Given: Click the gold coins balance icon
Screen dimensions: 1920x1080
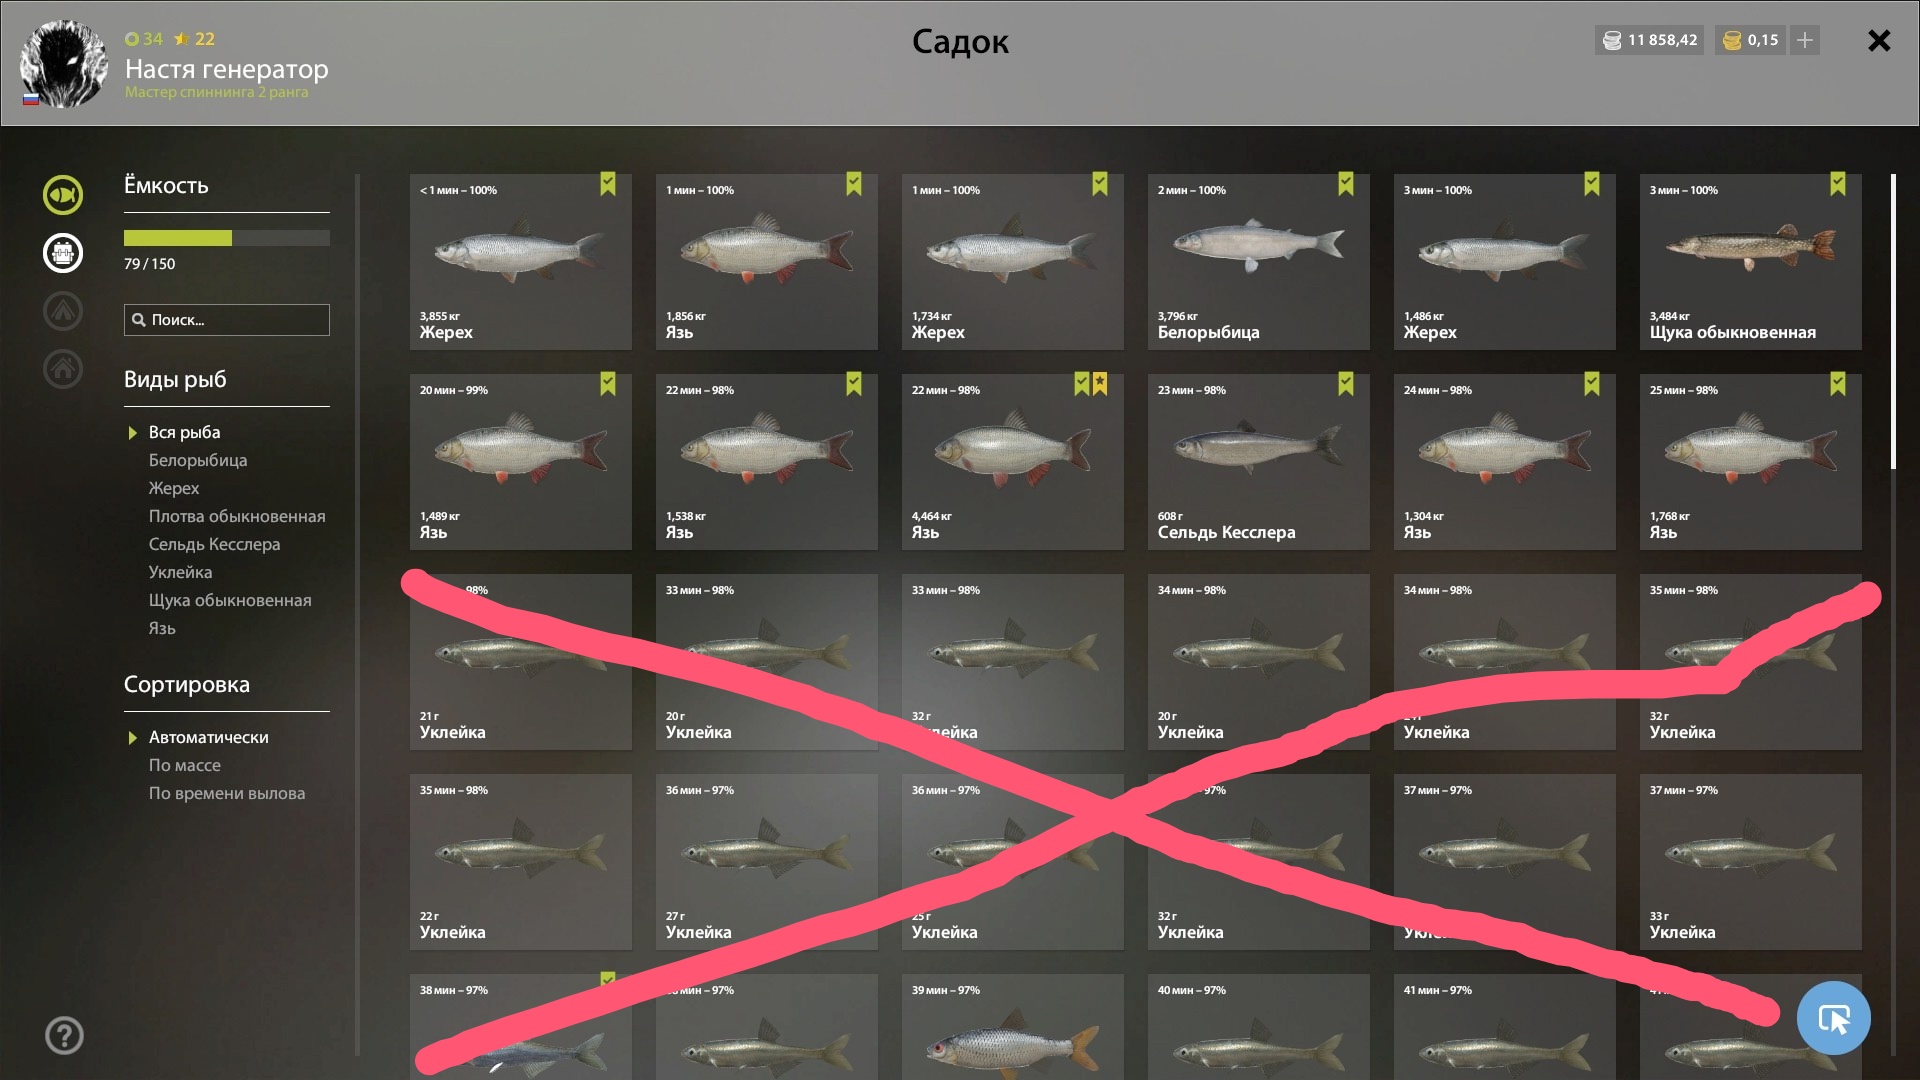Looking at the screenshot, I should (x=1733, y=40).
